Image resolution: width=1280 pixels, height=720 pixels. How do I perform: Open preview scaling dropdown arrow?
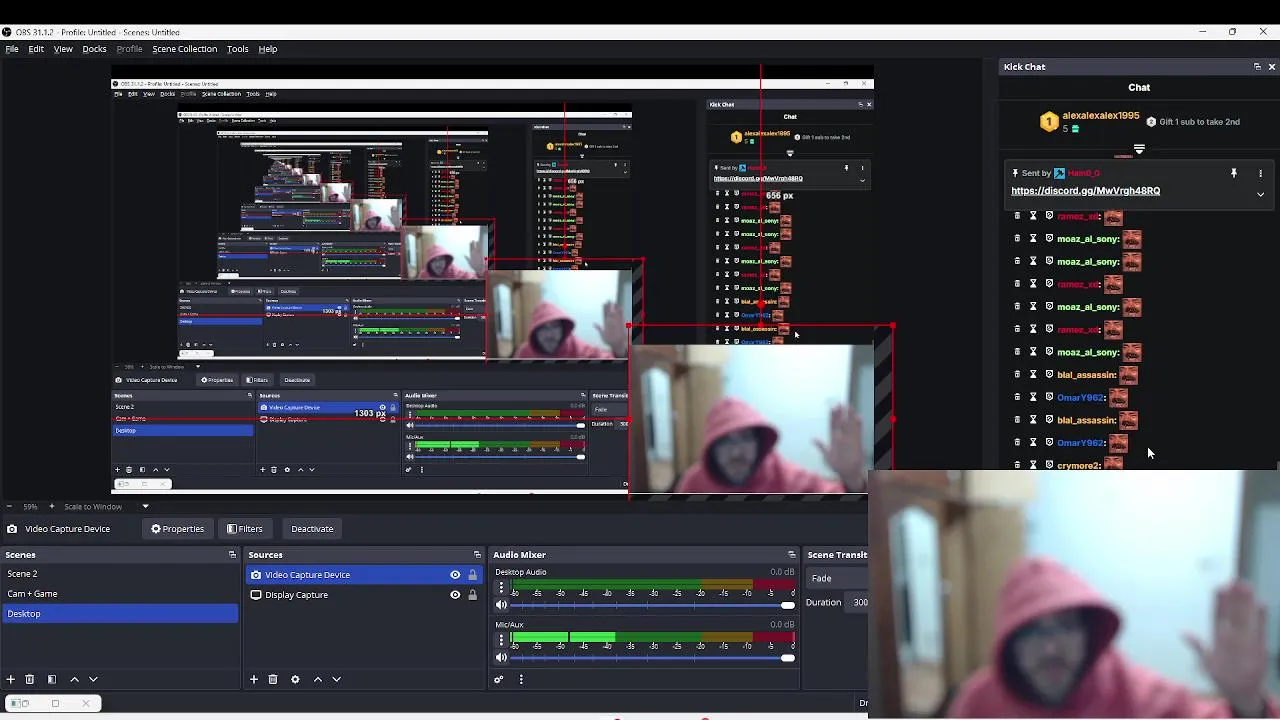point(145,506)
